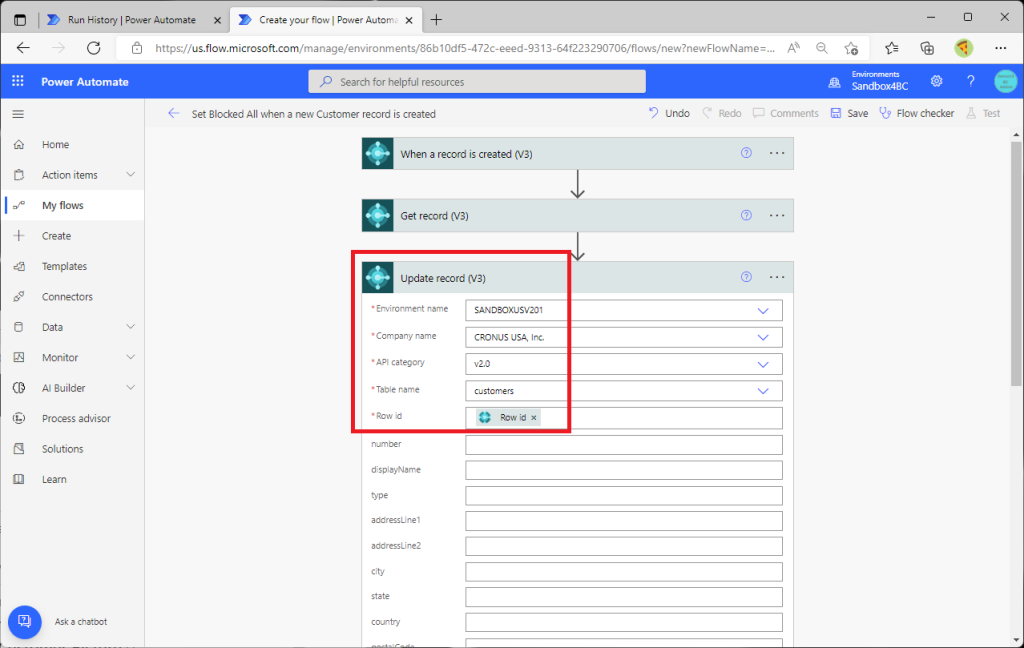This screenshot has width=1024, height=648.
Task: Expand the Company name dropdown
Action: pos(763,337)
